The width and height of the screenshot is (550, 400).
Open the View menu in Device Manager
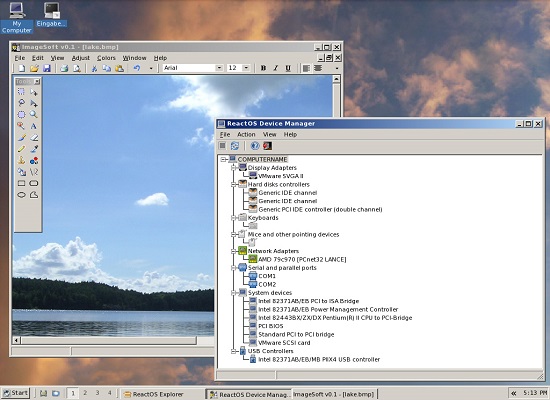pyautogui.click(x=269, y=134)
